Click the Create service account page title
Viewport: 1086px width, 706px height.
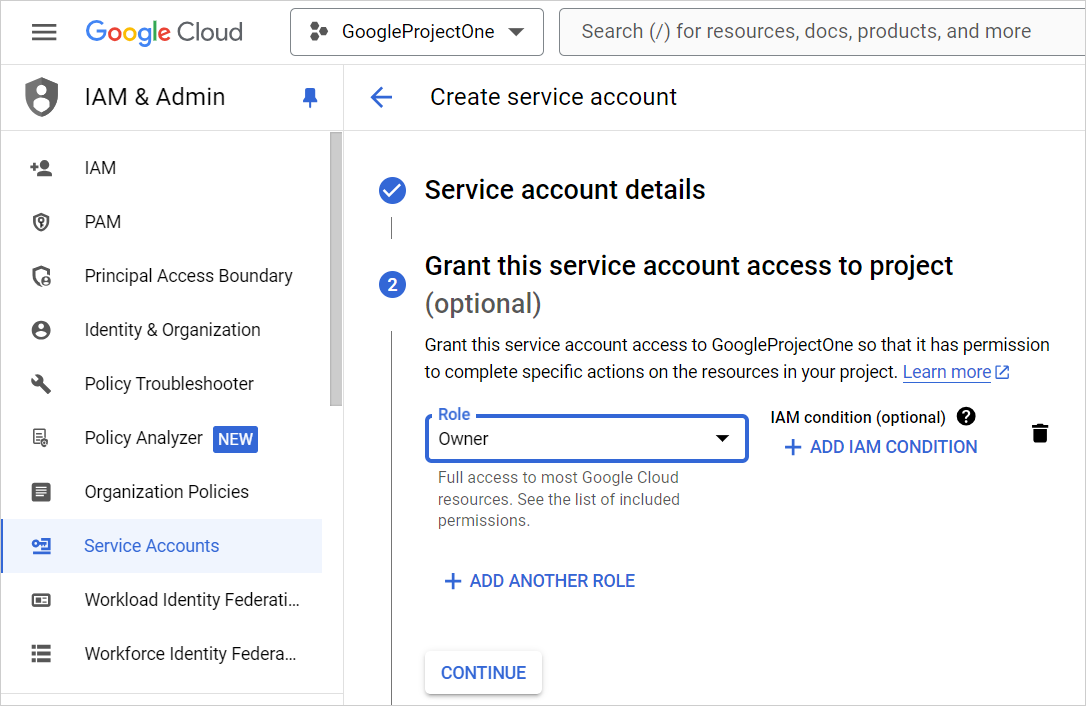click(x=553, y=98)
